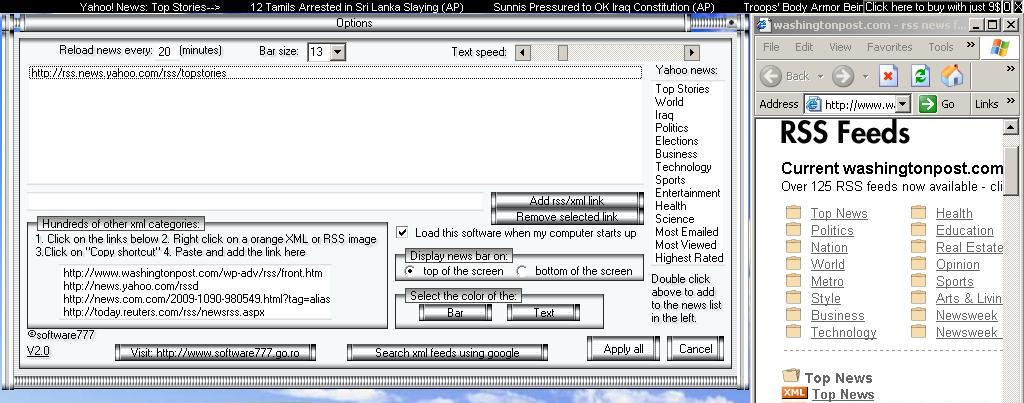Viewport: 1024px width, 403px height.
Task: Click the Bar color button
Action: (x=455, y=313)
